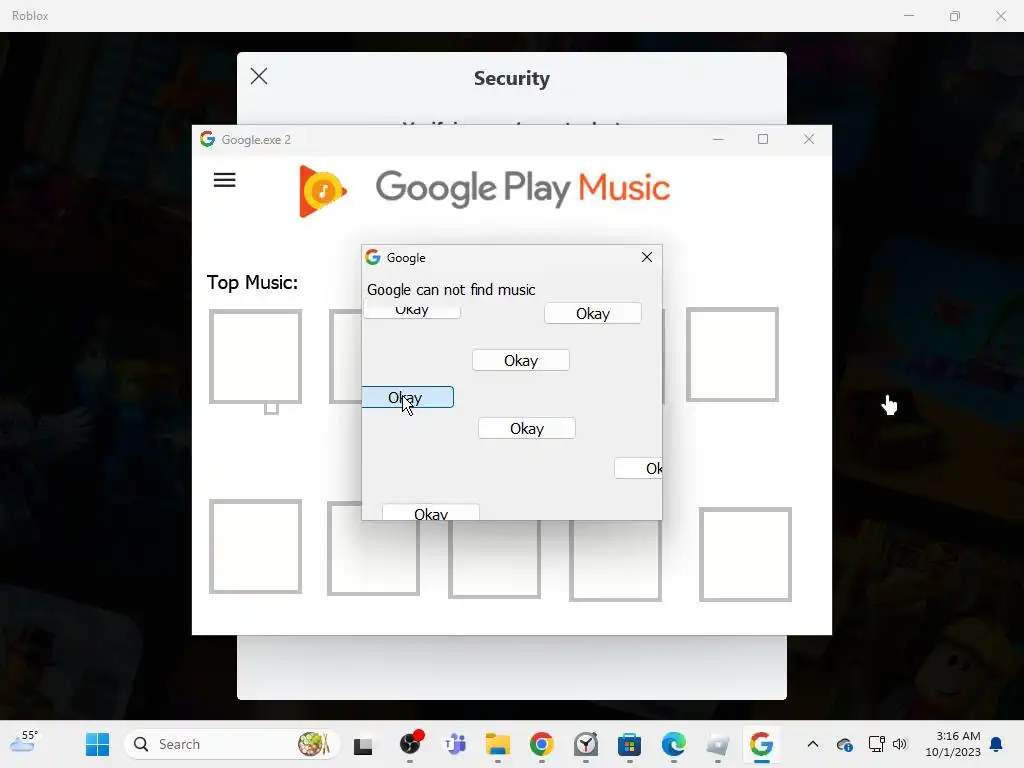Click the taskbar Search box

231,744
